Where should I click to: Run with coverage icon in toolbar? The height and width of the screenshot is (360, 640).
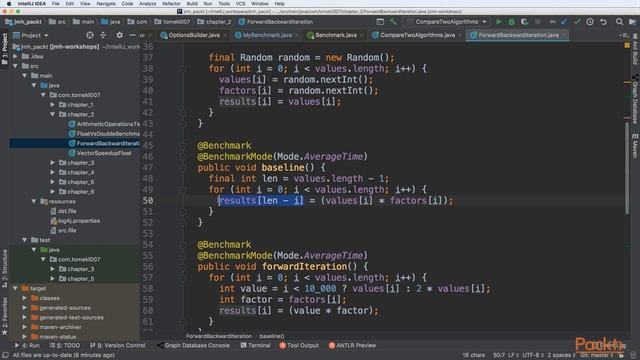(x=524, y=22)
